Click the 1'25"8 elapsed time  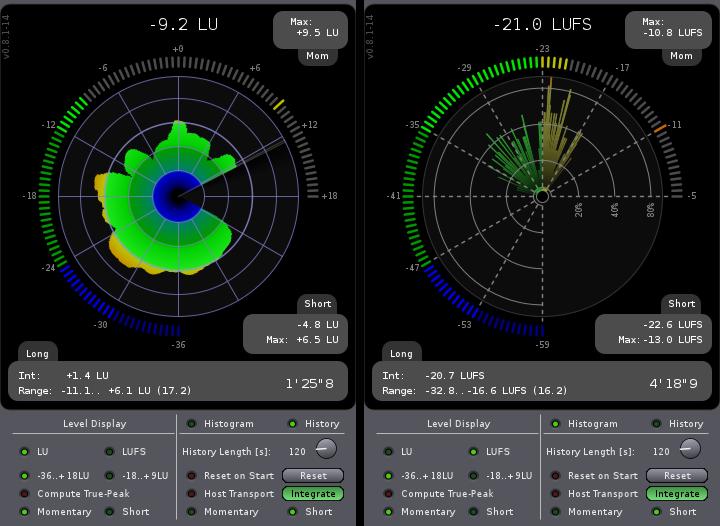click(x=309, y=384)
